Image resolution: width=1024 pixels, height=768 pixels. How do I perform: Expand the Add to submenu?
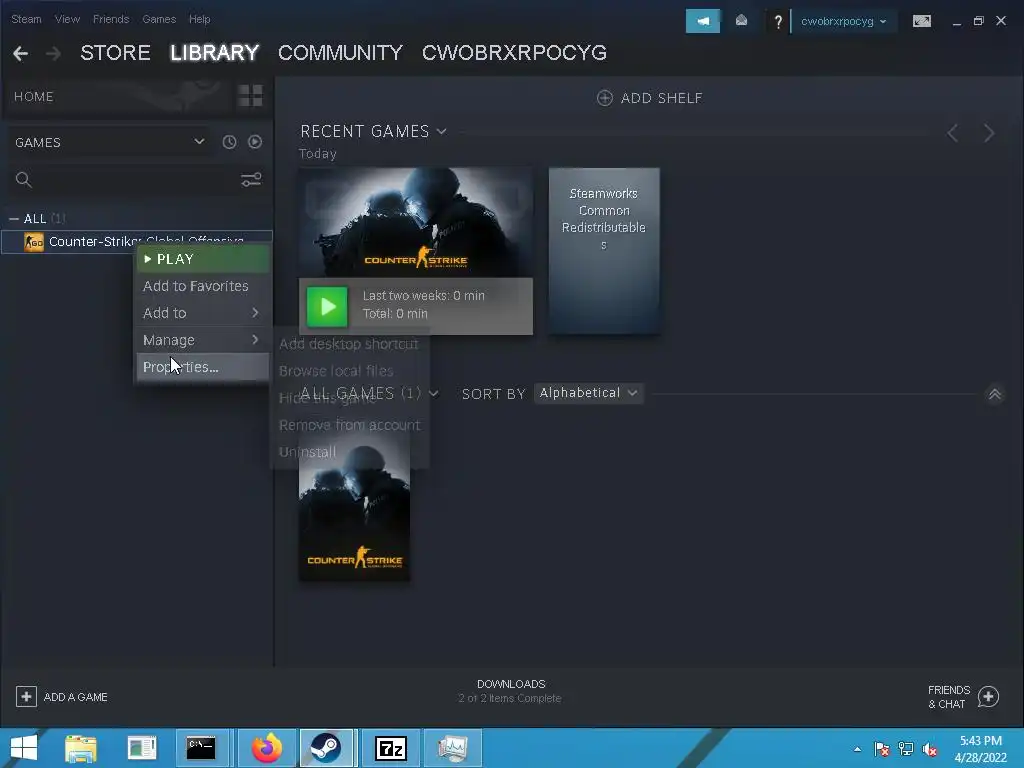tap(202, 313)
